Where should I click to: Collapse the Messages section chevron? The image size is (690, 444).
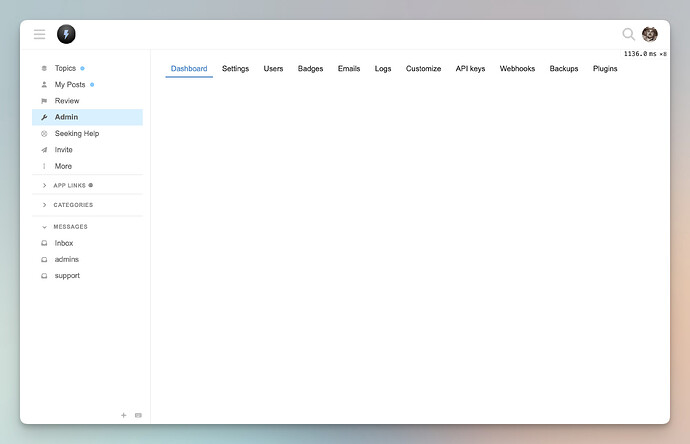click(x=44, y=227)
